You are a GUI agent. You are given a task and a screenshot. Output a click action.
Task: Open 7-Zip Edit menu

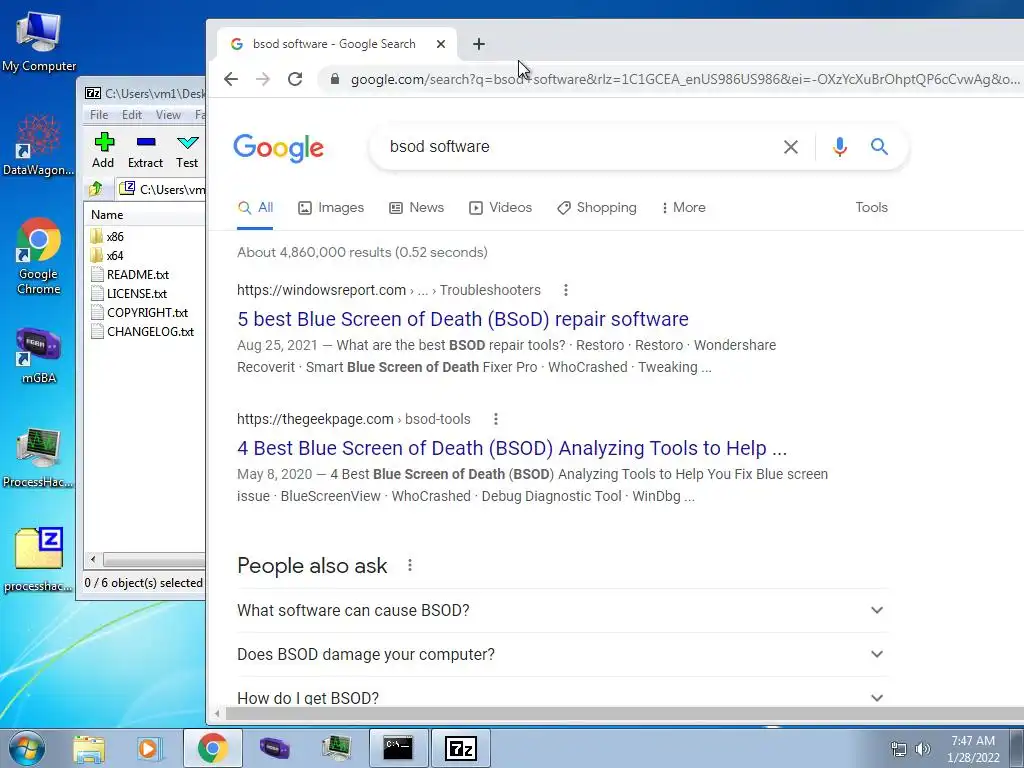point(132,115)
